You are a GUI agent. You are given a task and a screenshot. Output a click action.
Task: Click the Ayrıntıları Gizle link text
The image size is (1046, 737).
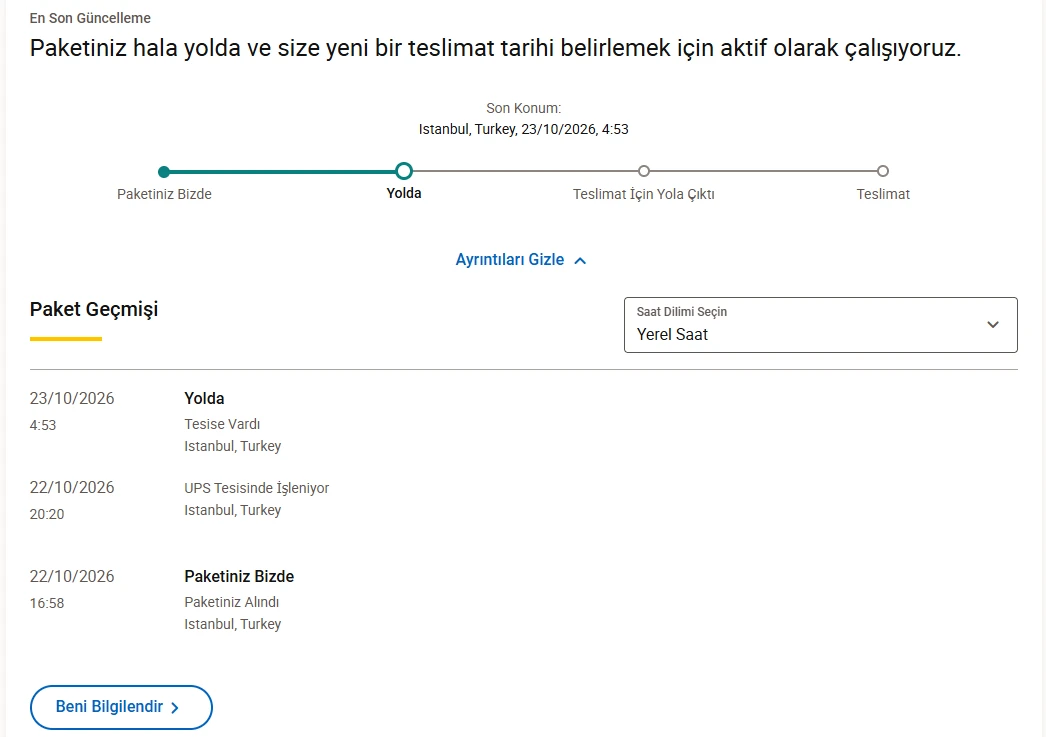[510, 259]
